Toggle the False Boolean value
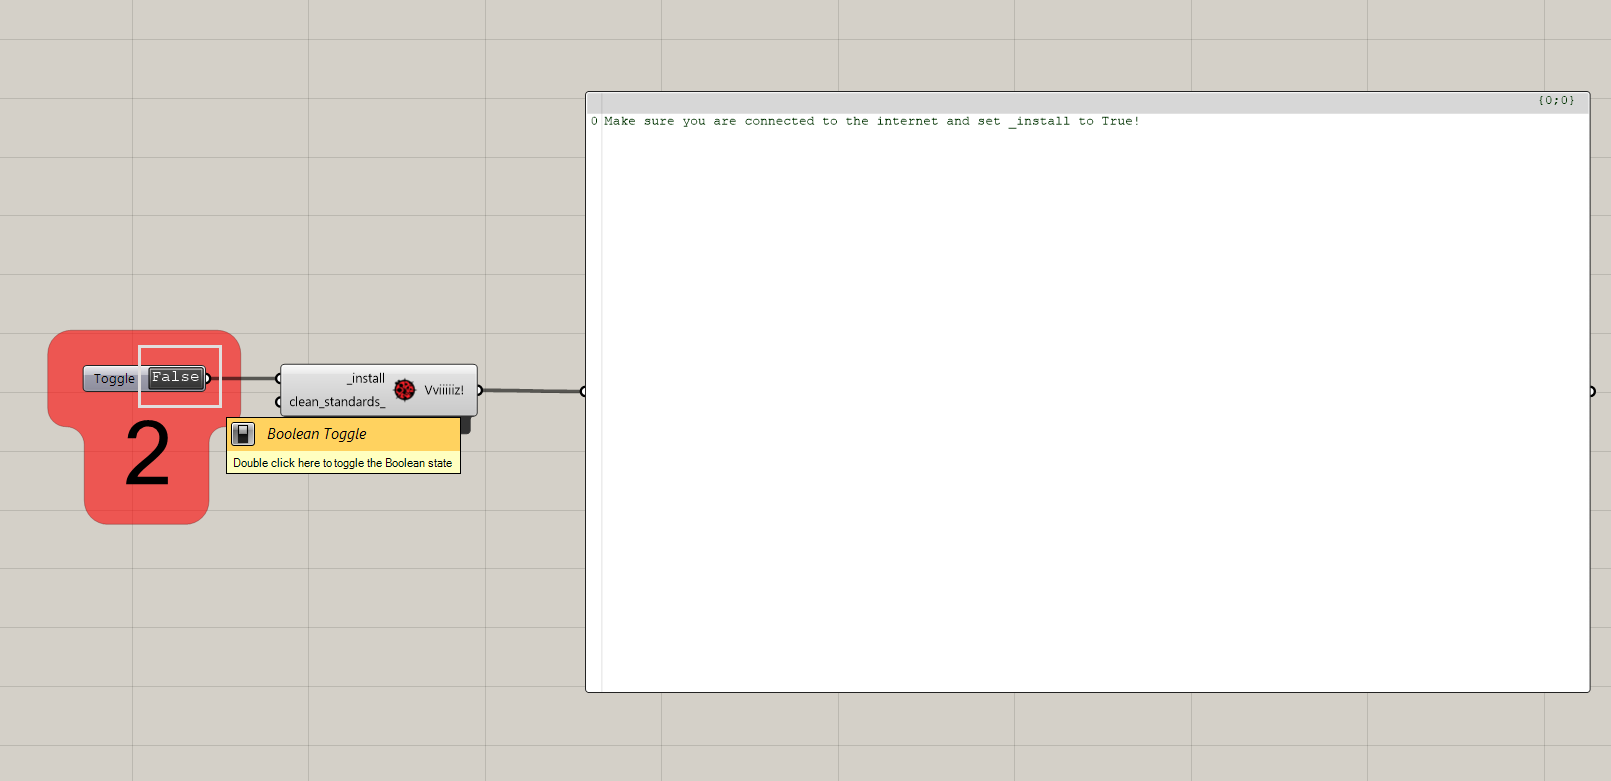 click(176, 377)
